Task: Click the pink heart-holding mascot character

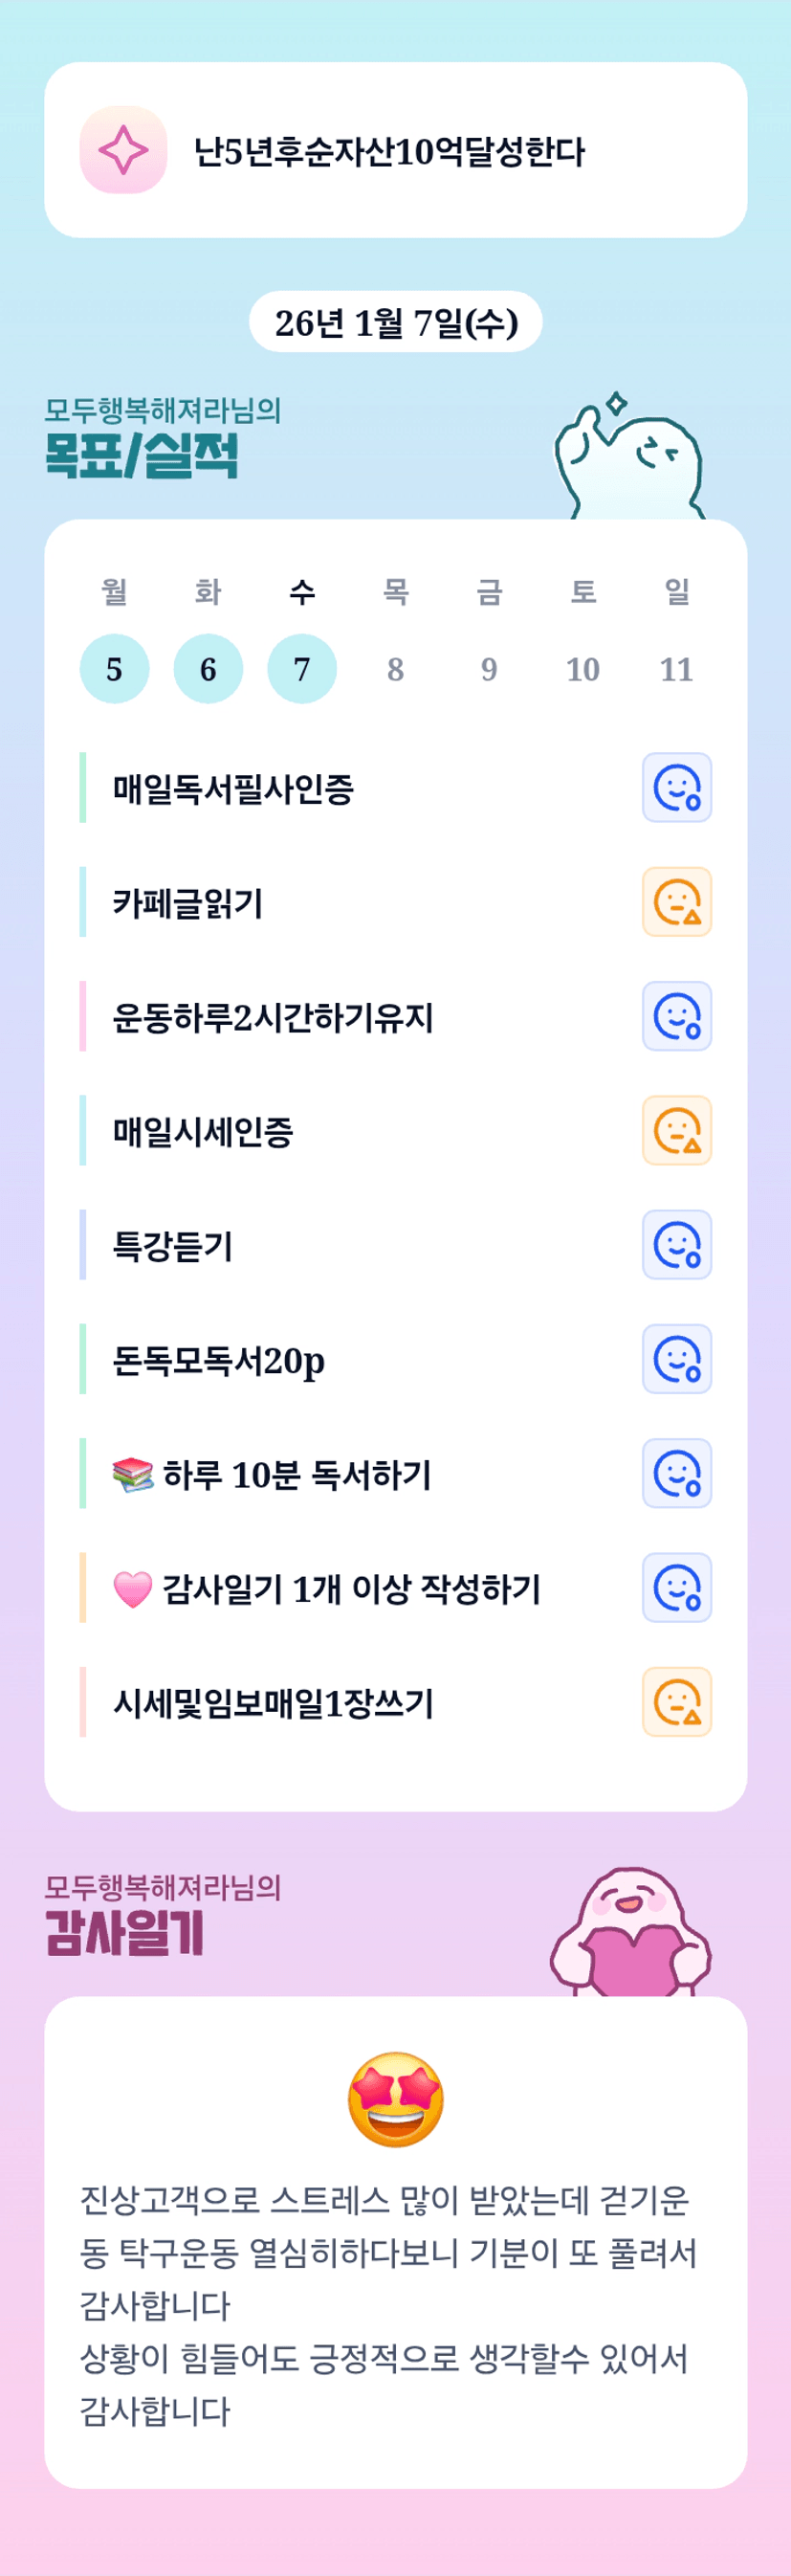Action: pyautogui.click(x=630, y=1933)
